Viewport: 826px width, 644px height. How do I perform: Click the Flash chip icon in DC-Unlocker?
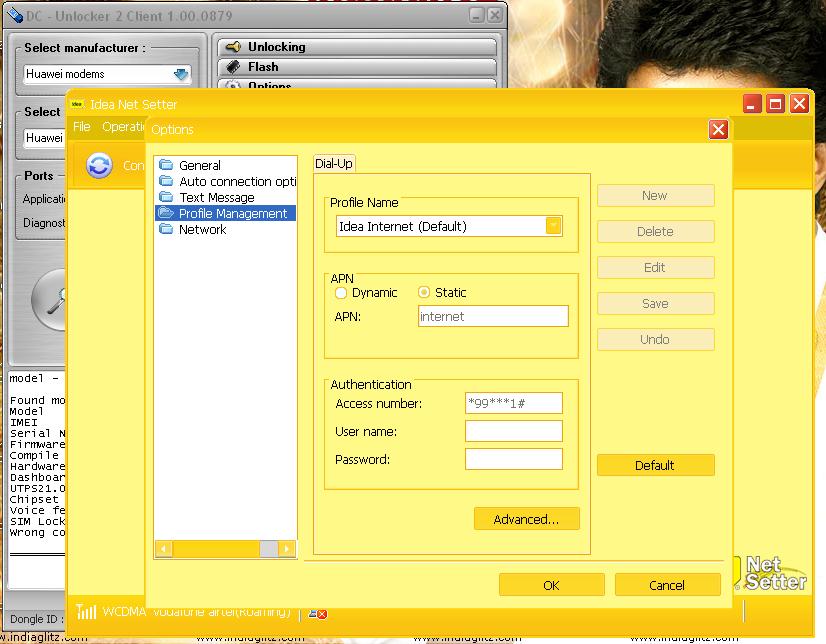click(233, 67)
